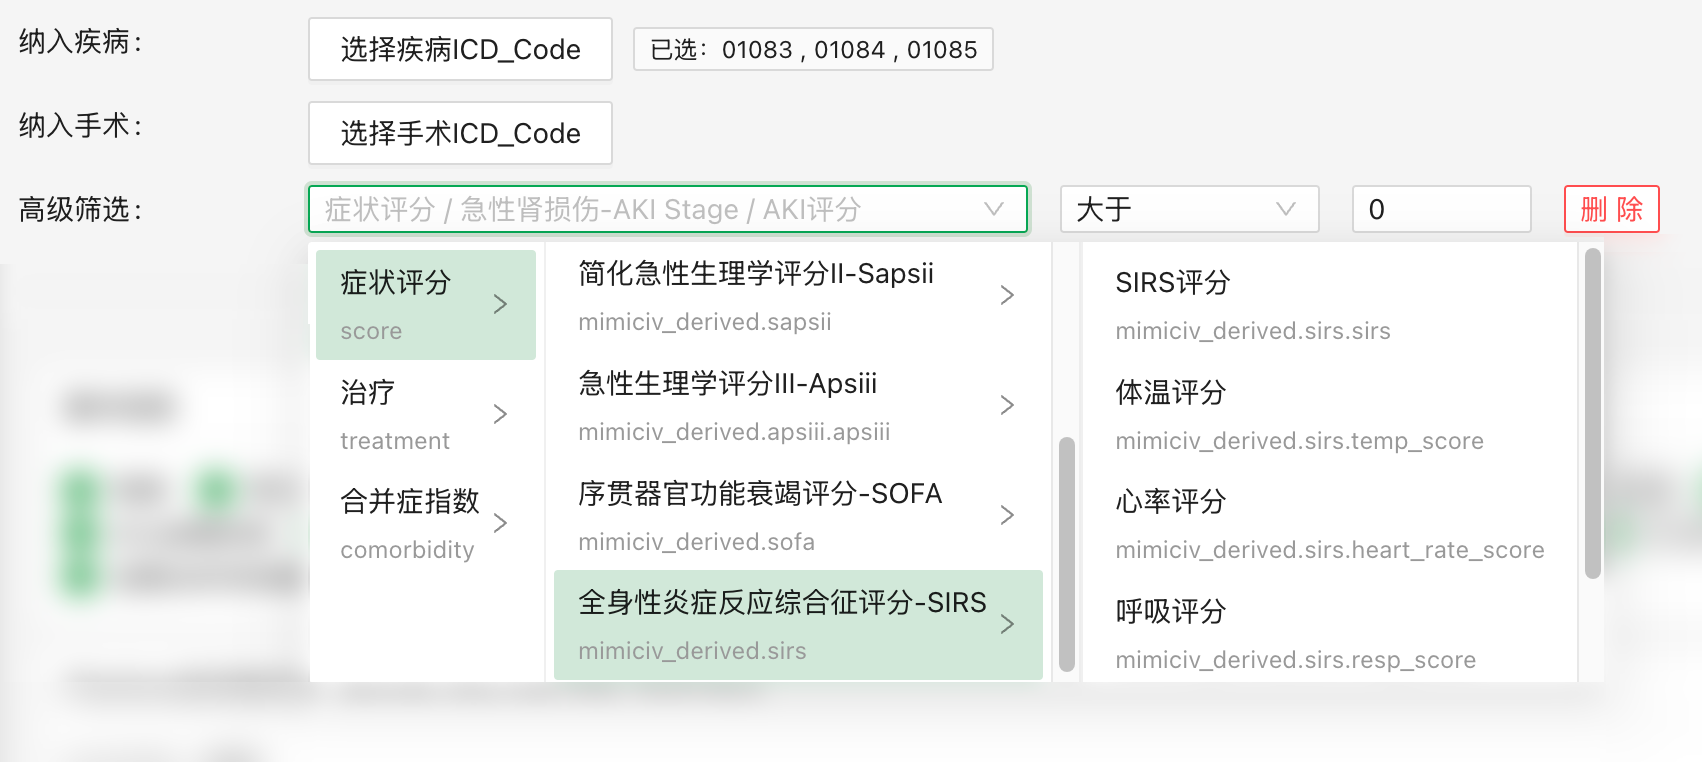Open the 大于 comparison operator dropdown

(1189, 209)
